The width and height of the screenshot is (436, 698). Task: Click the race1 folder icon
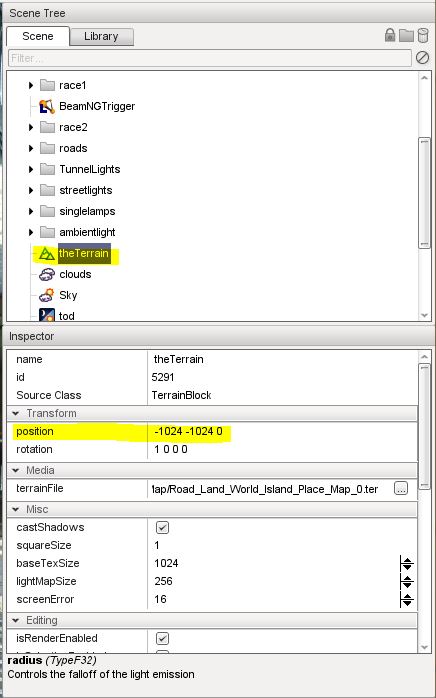point(47,85)
